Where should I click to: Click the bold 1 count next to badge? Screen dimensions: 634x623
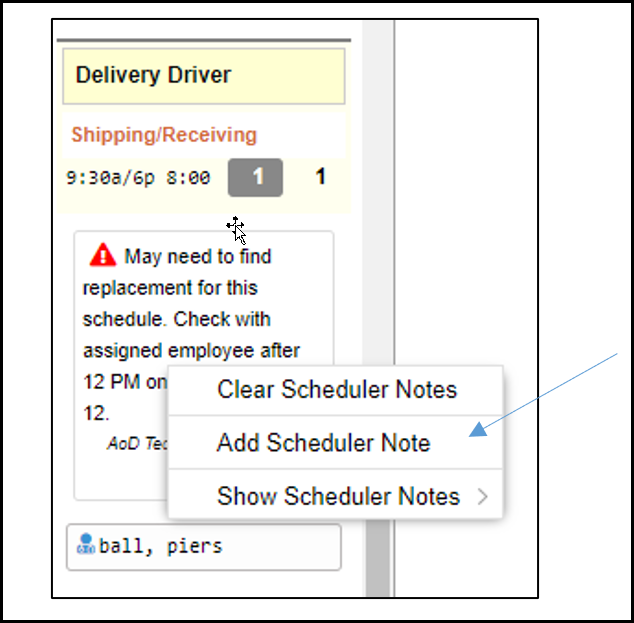pos(320,176)
